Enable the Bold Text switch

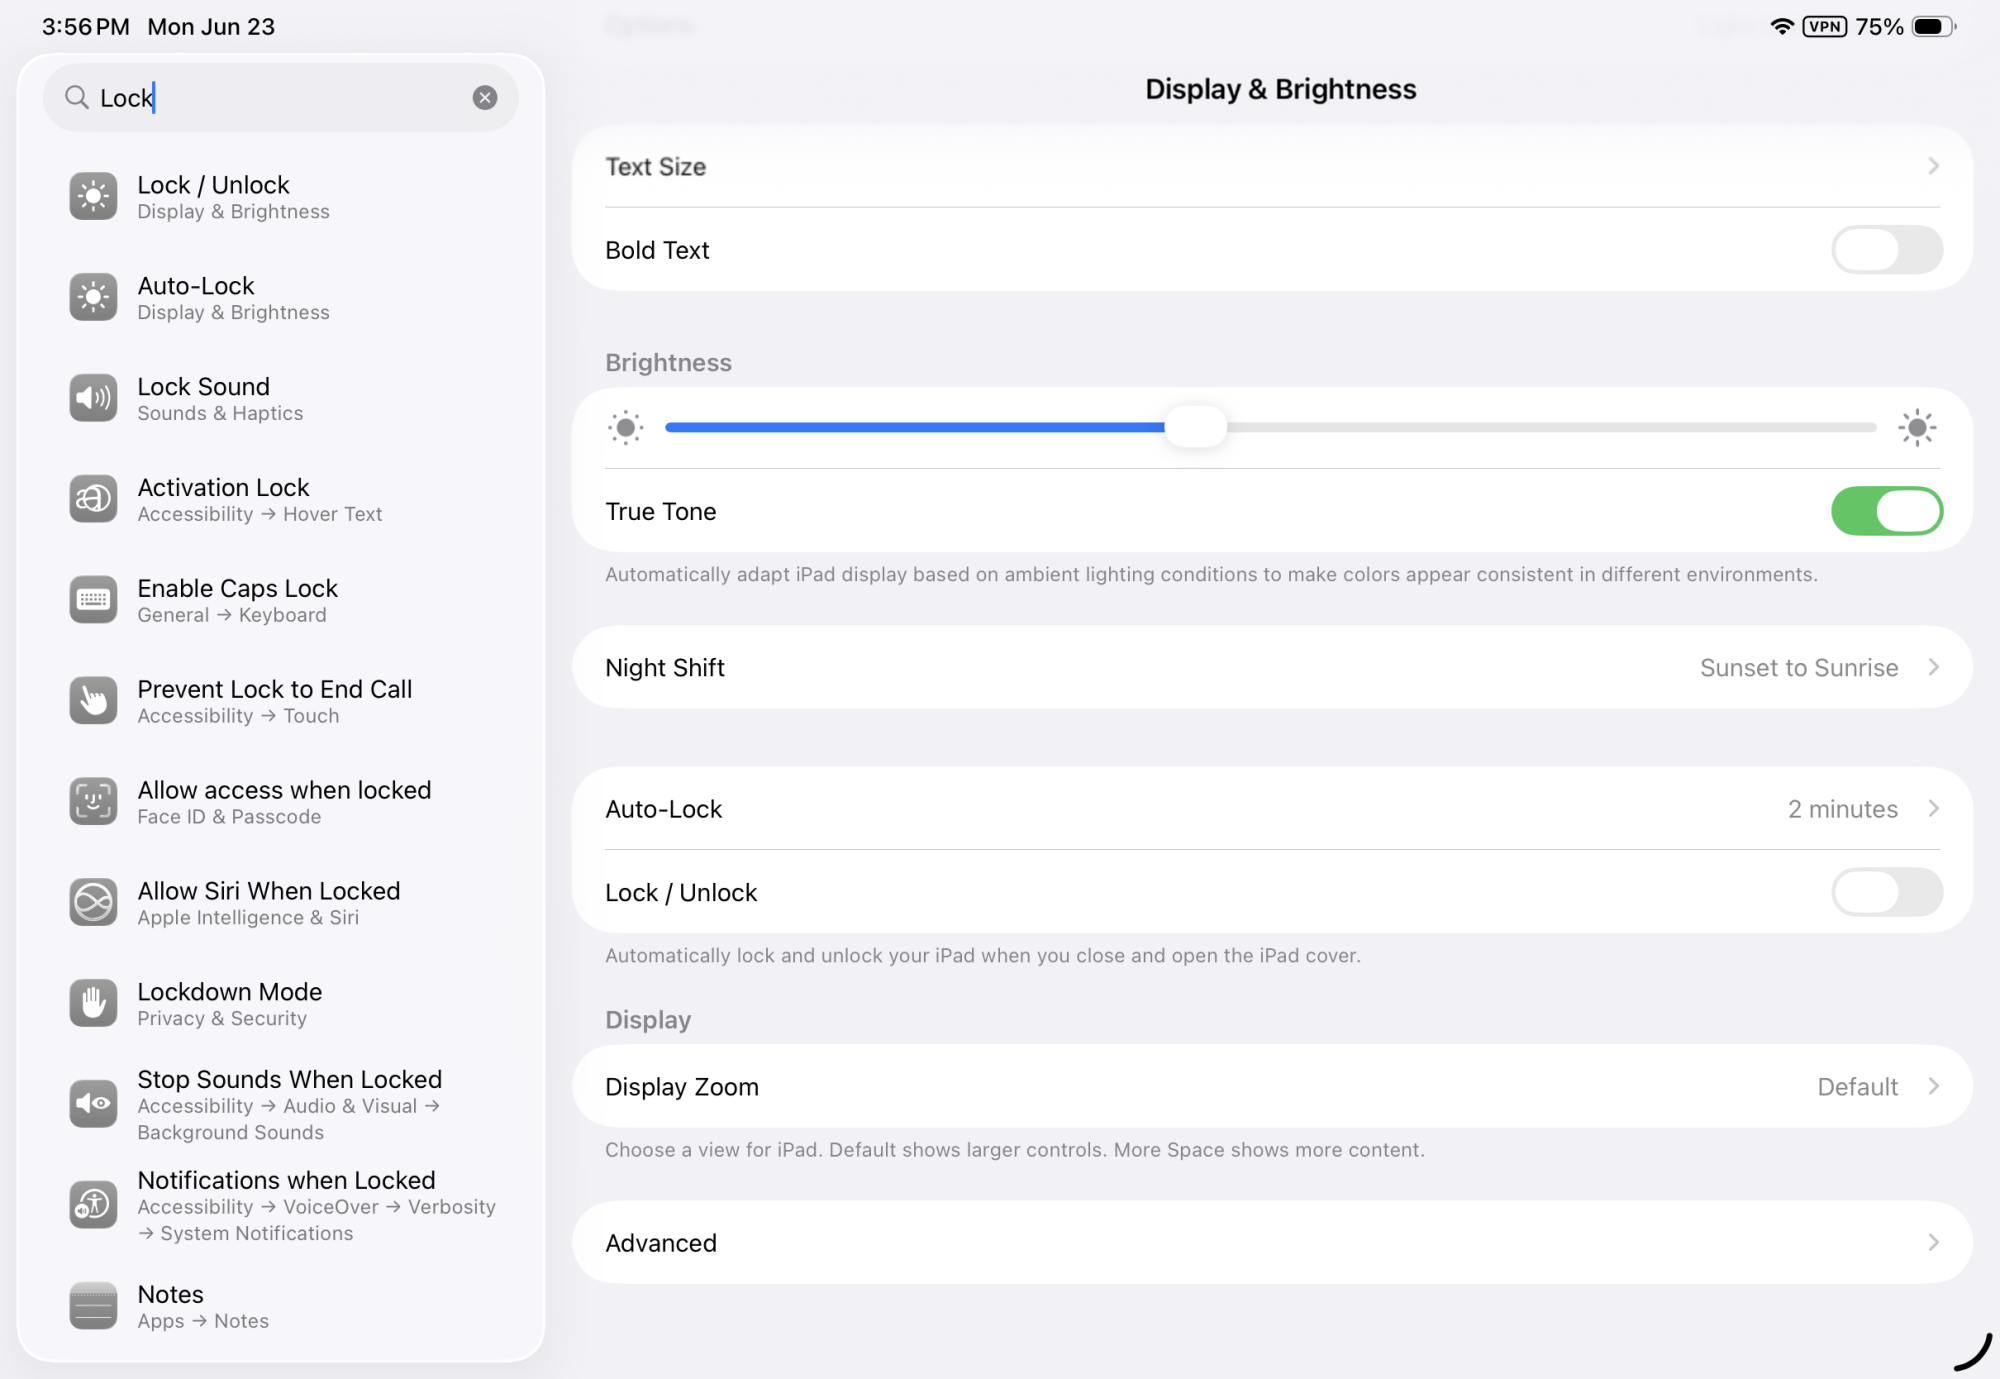[1886, 250]
